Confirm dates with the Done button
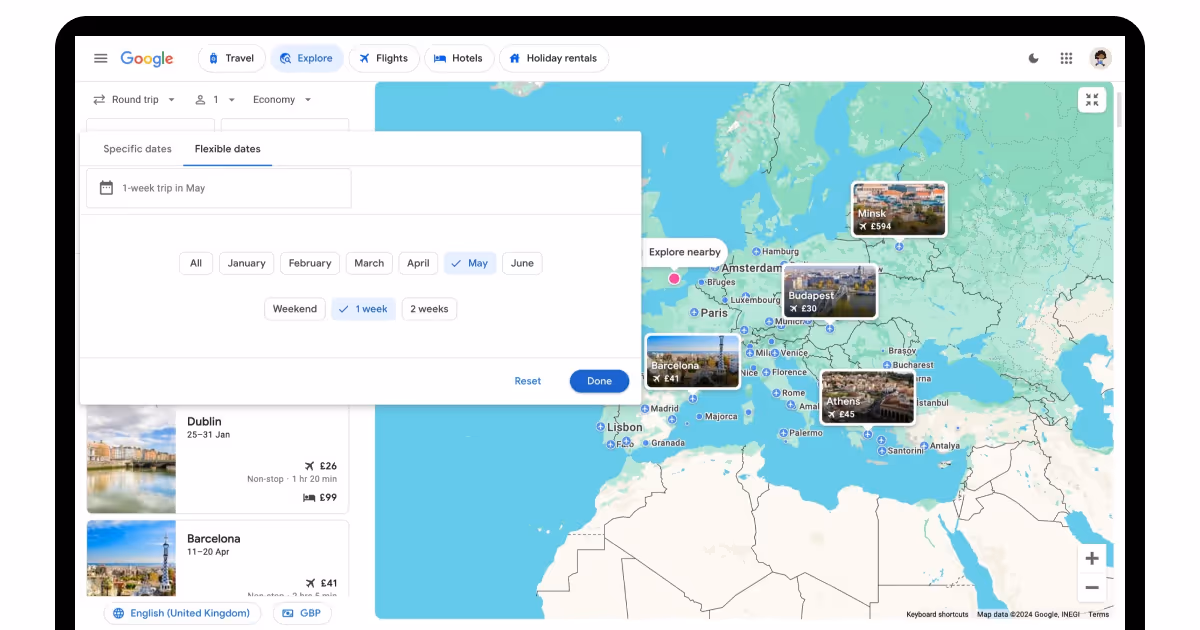1200x630 pixels. tap(599, 381)
